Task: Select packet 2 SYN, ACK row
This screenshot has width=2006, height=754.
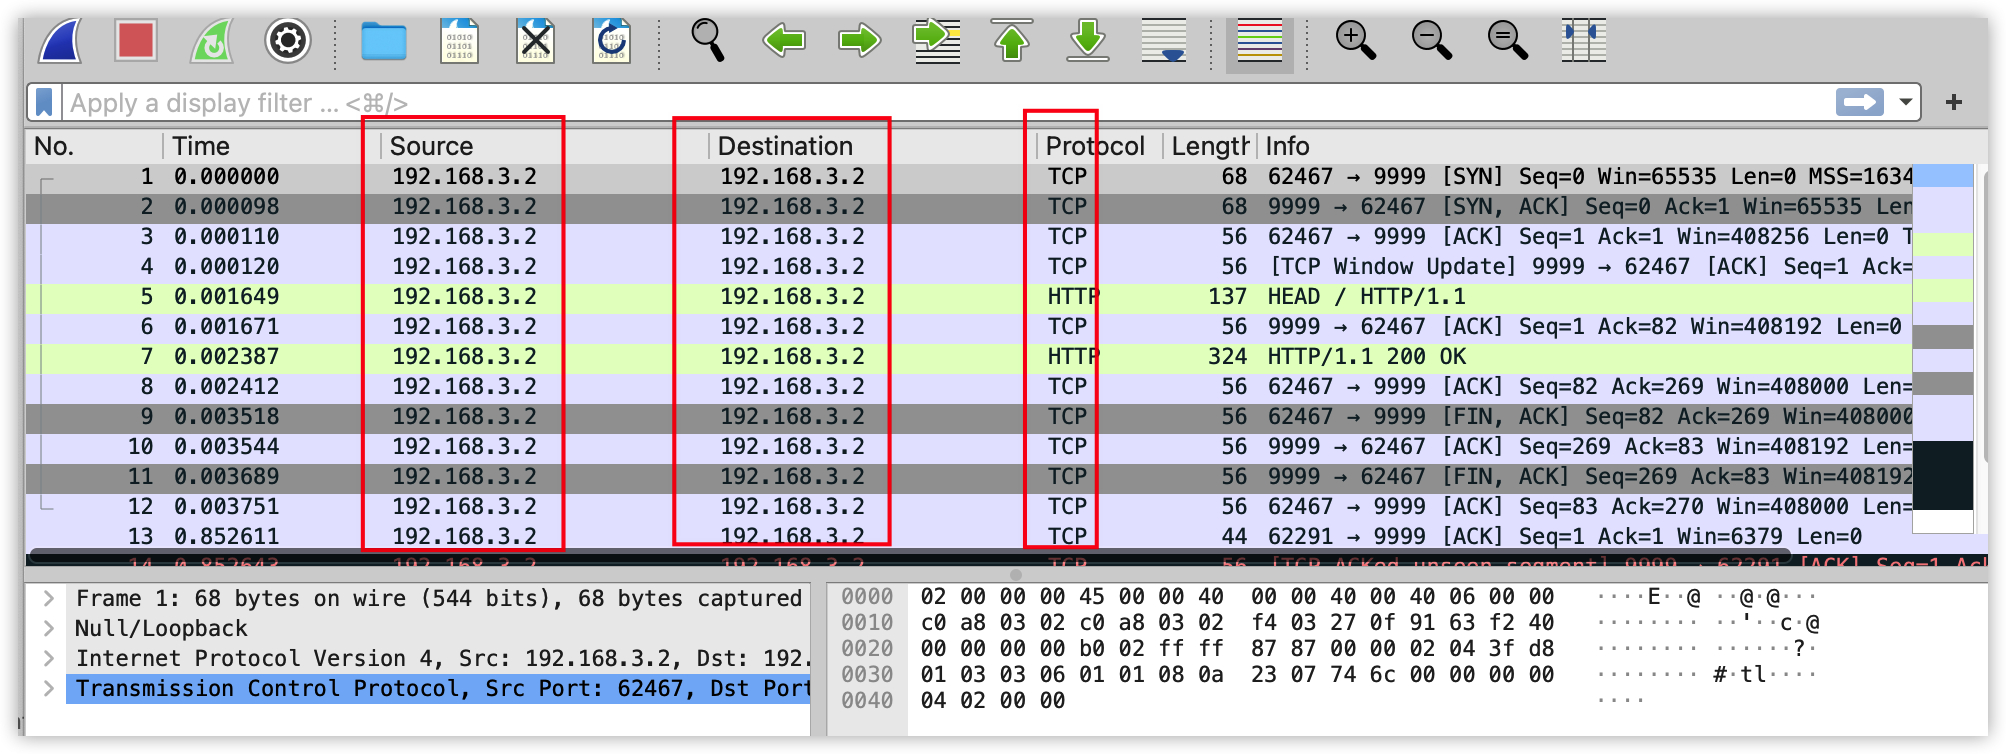Action: click(x=969, y=207)
